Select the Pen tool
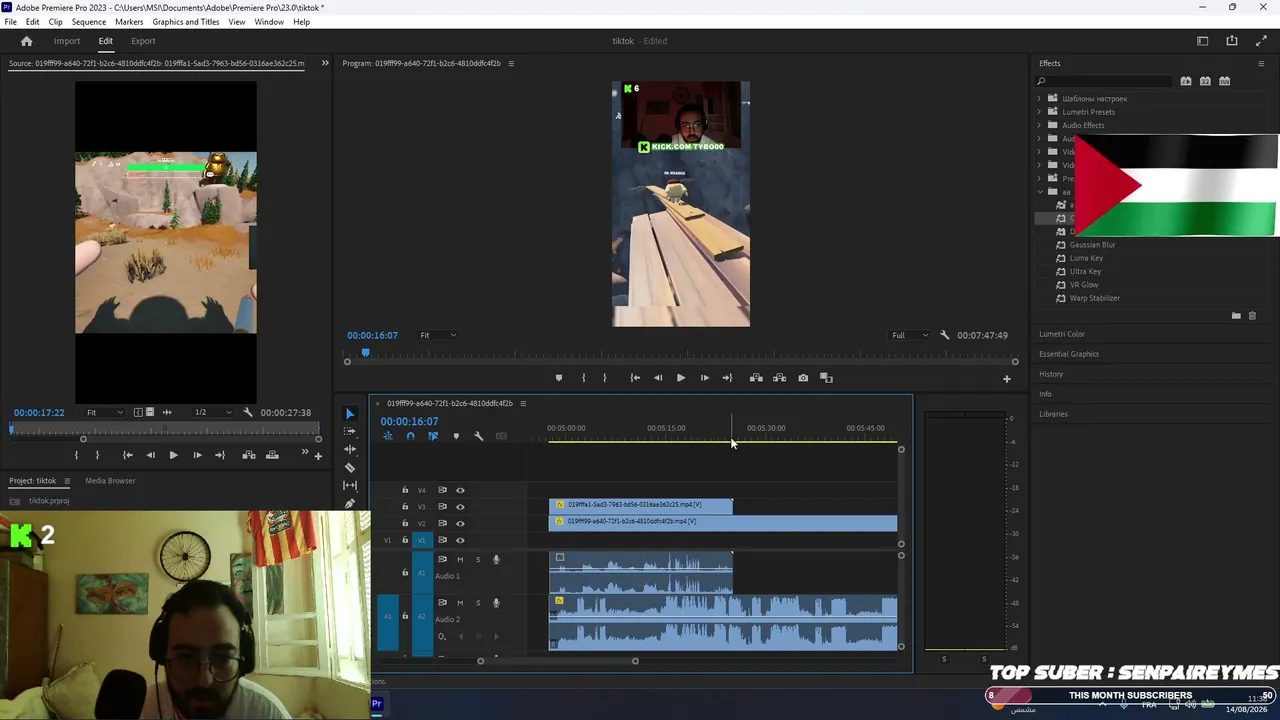 coord(349,503)
